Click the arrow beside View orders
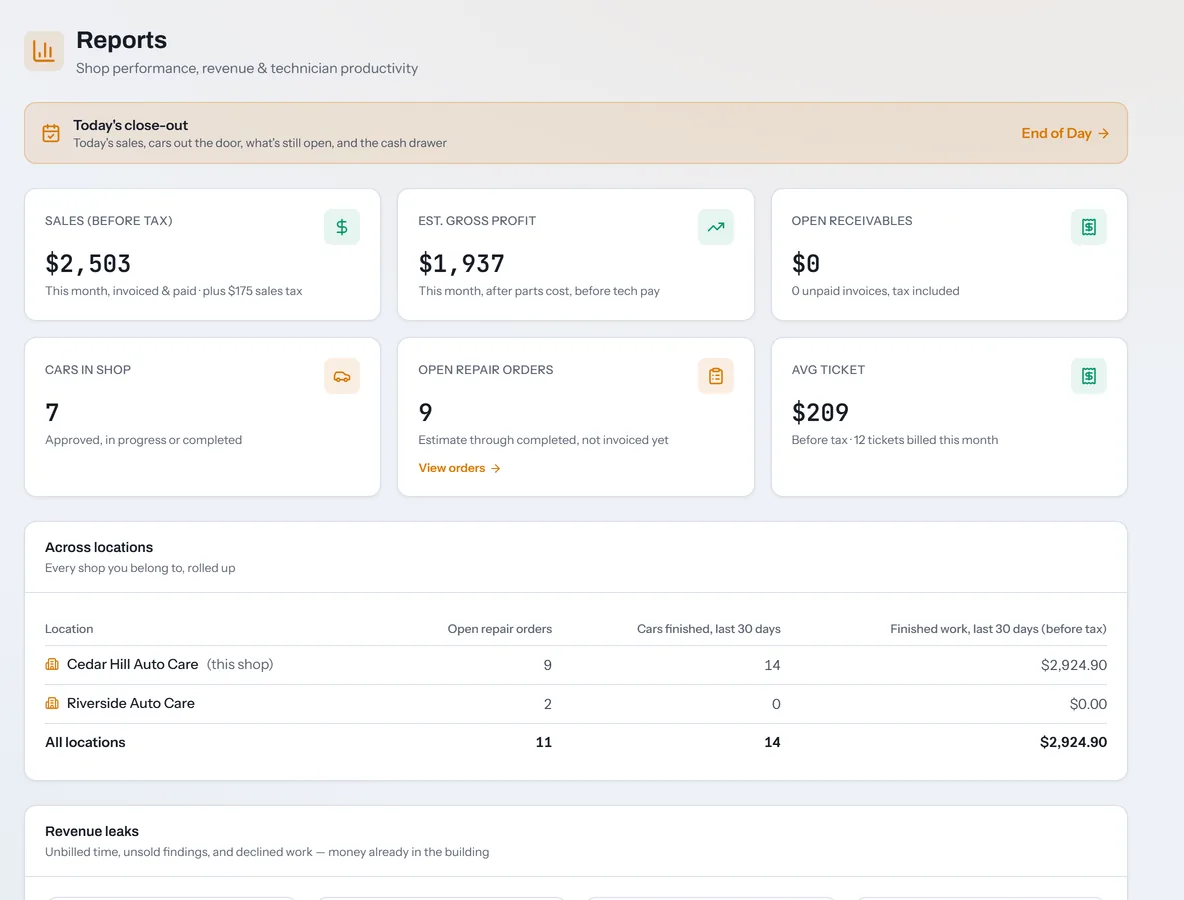The height and width of the screenshot is (900, 1184). 495,468
